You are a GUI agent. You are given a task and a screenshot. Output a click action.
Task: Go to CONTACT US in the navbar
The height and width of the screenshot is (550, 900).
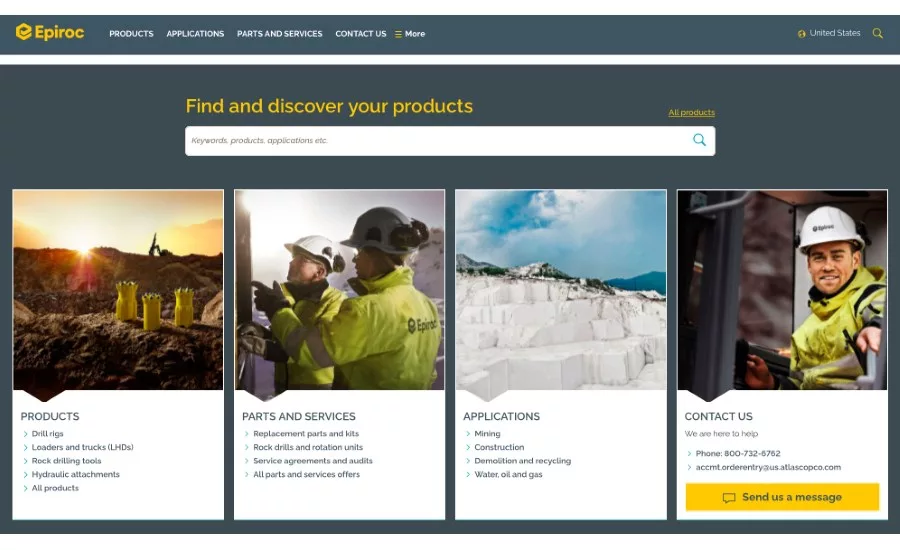click(360, 34)
